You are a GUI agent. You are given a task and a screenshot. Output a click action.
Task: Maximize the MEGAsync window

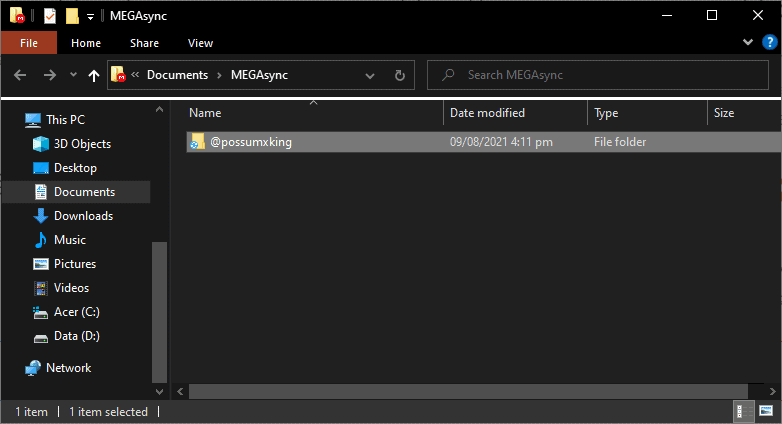pos(712,15)
